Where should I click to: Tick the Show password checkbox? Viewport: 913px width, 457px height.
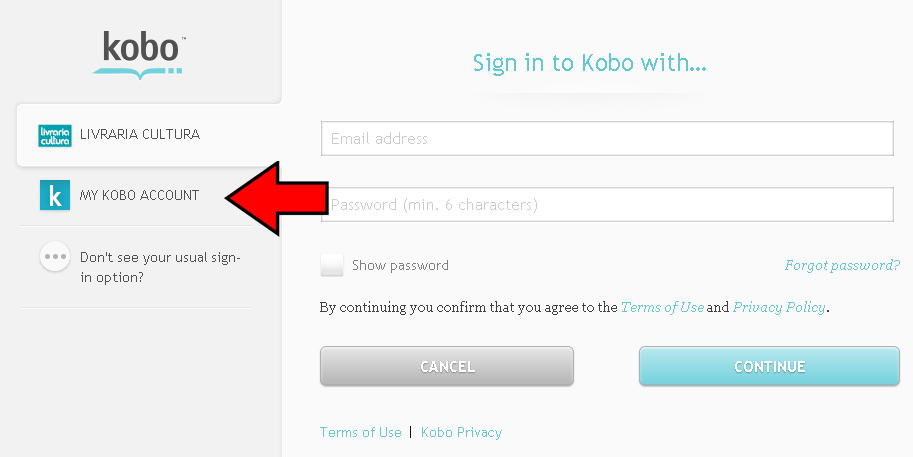click(332, 265)
